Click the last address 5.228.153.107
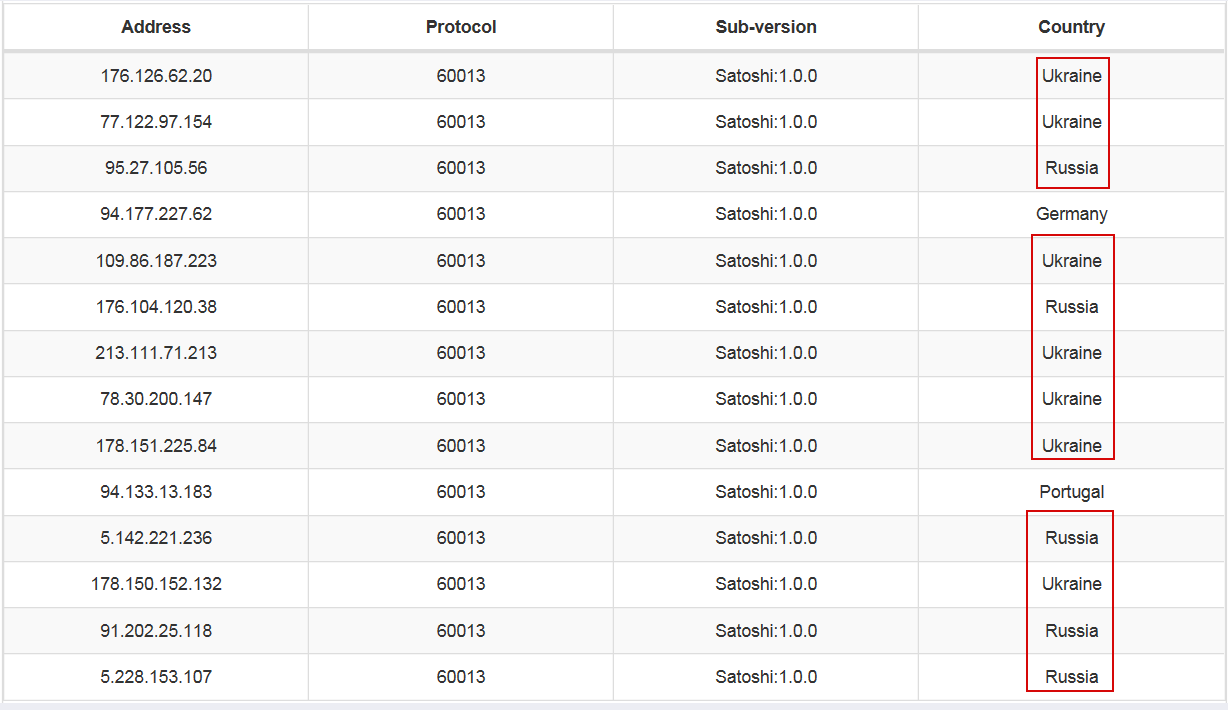The image size is (1228, 710). [156, 677]
